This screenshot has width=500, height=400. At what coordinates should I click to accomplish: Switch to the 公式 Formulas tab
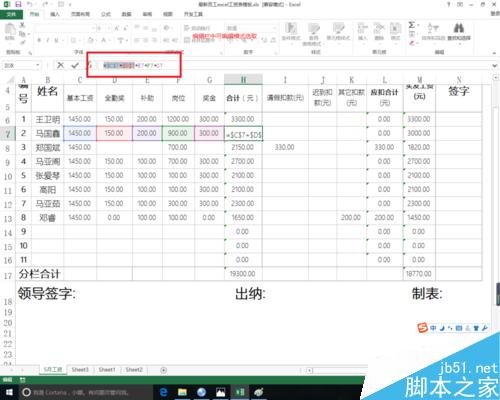pyautogui.click(x=106, y=14)
